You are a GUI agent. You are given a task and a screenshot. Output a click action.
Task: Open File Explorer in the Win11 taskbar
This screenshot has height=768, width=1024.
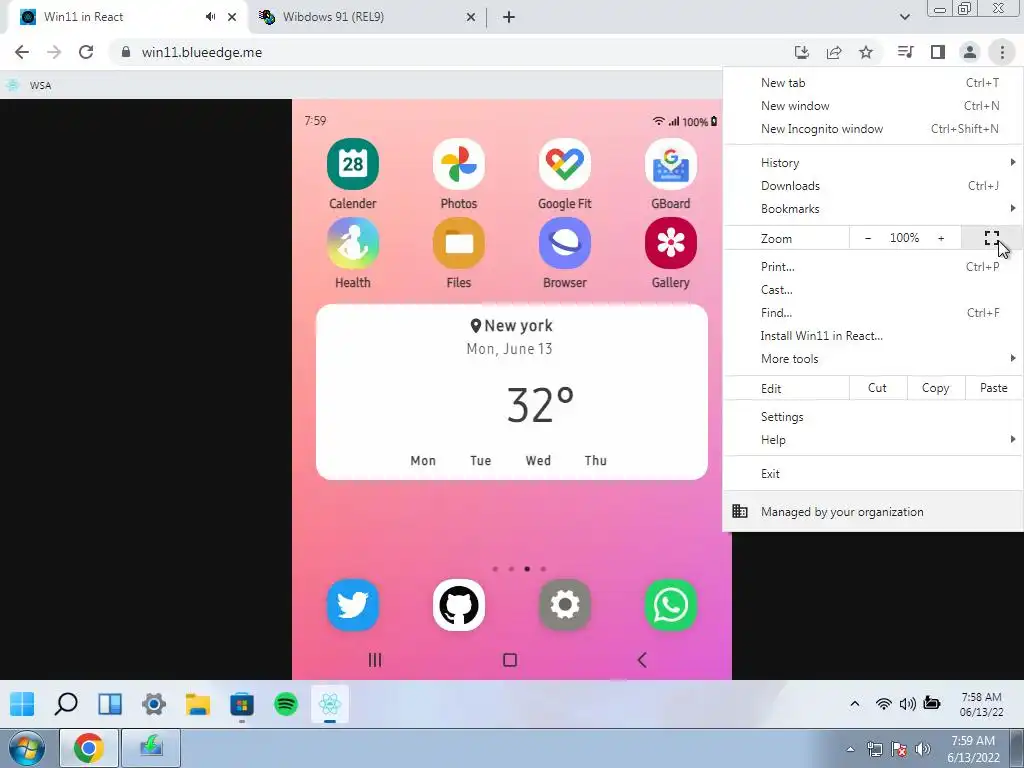pyautogui.click(x=198, y=704)
